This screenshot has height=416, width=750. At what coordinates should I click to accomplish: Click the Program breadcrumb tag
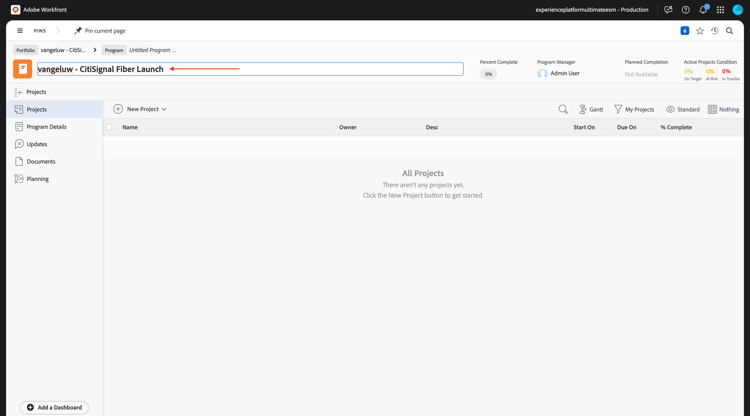[x=114, y=50]
